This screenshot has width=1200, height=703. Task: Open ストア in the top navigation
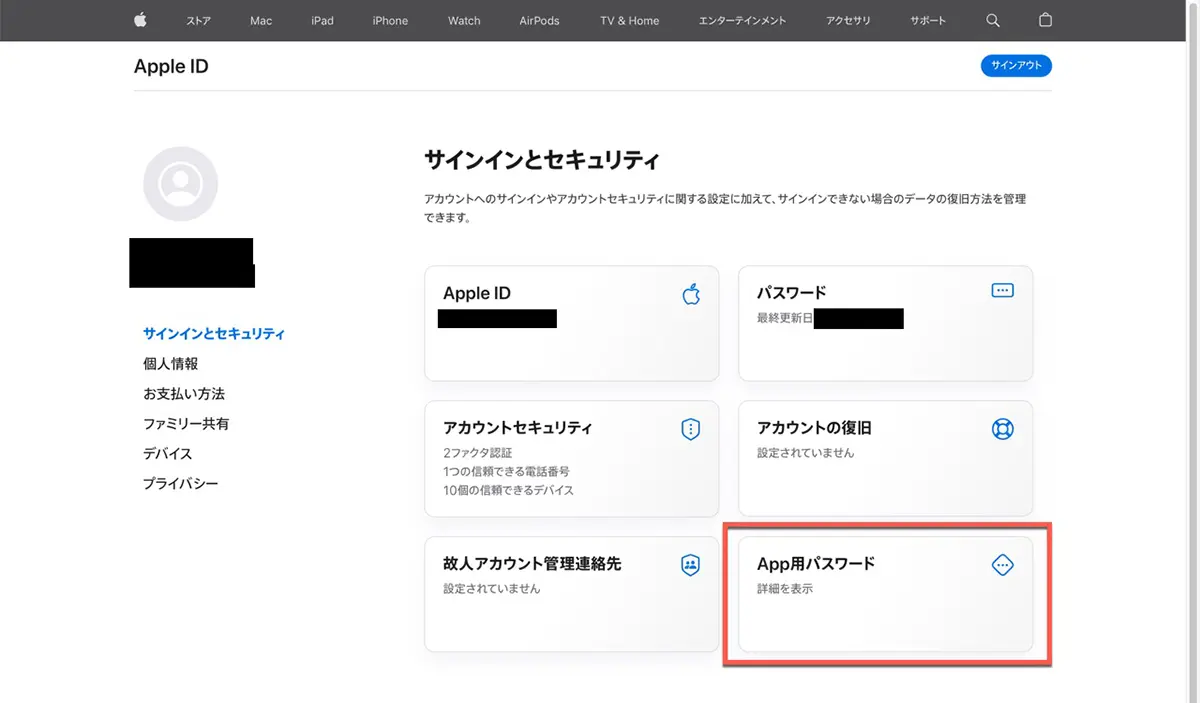click(x=198, y=21)
